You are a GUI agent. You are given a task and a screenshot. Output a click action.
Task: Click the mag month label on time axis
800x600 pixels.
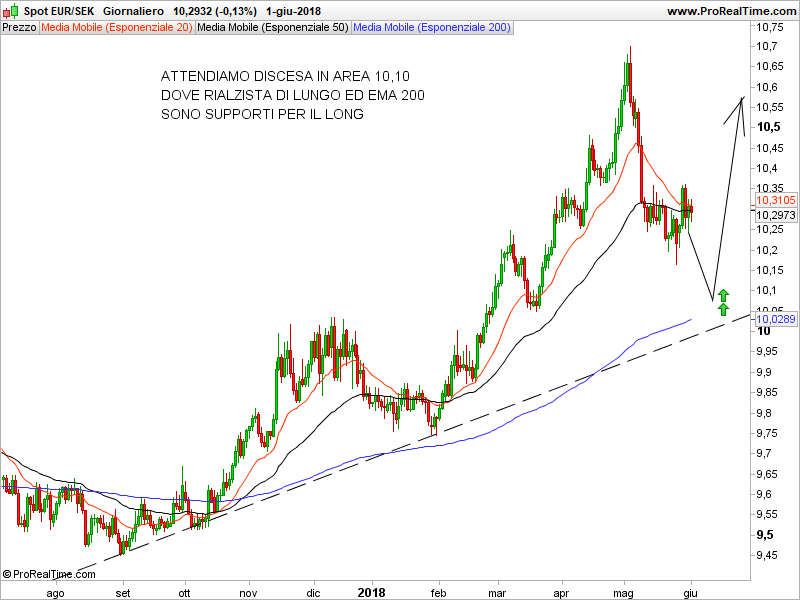click(x=628, y=592)
